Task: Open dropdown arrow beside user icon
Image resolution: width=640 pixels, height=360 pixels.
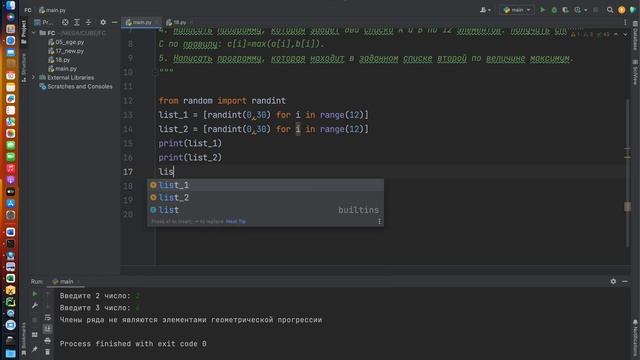Action: tap(489, 10)
